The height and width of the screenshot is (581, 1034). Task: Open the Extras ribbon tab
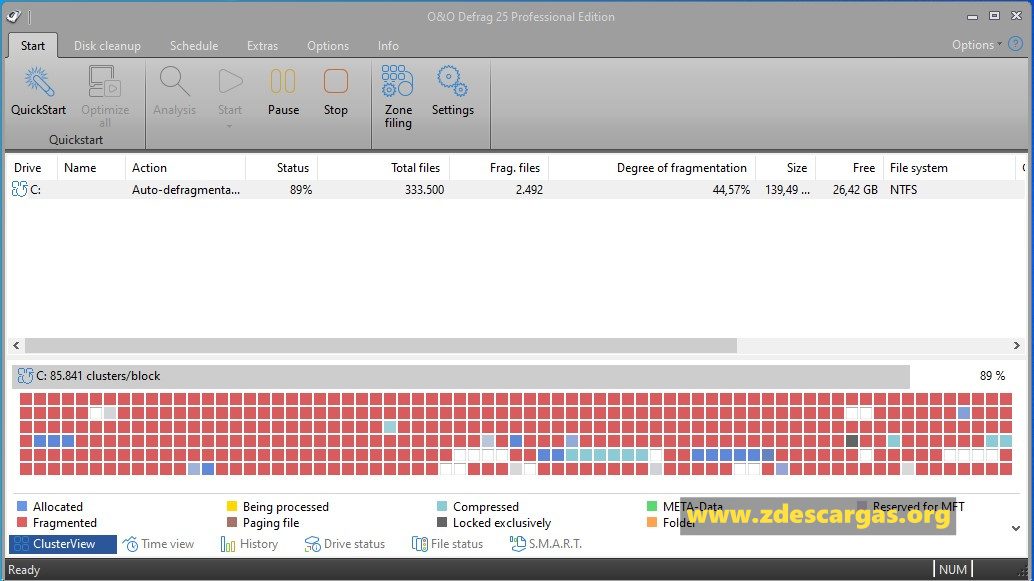[262, 46]
